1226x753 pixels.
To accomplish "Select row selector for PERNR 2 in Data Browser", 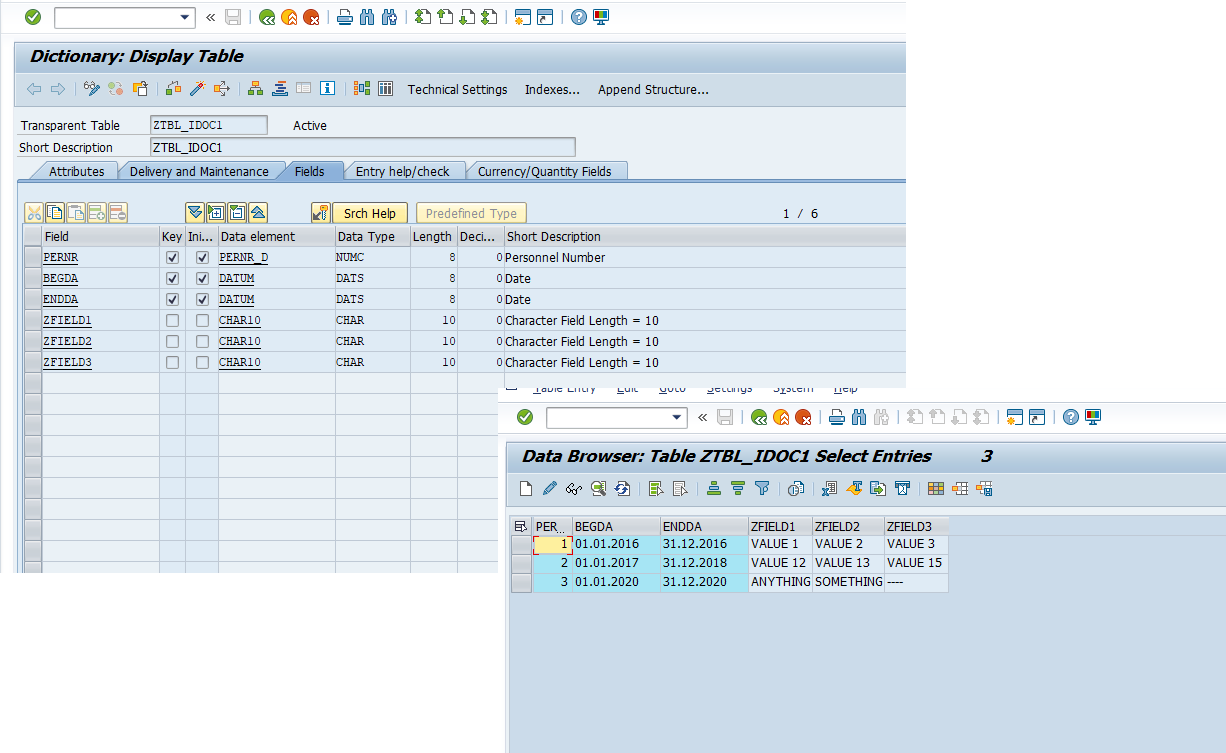I will 521,563.
